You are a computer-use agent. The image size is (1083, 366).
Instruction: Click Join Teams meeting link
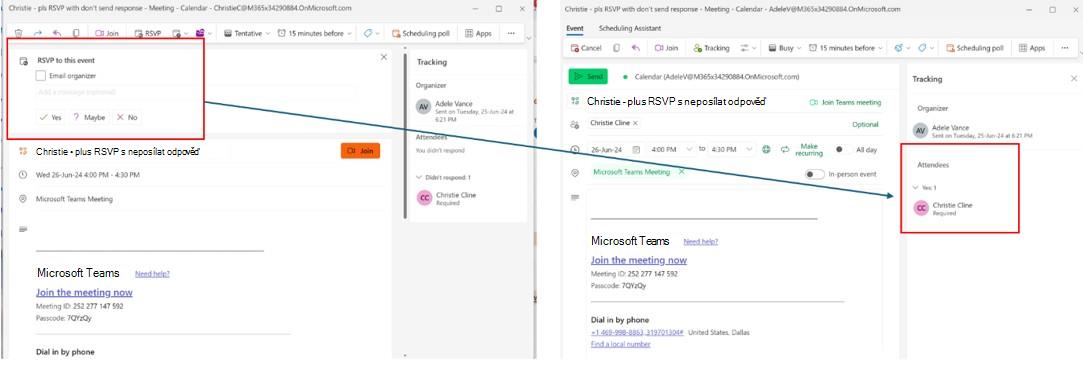(x=845, y=102)
